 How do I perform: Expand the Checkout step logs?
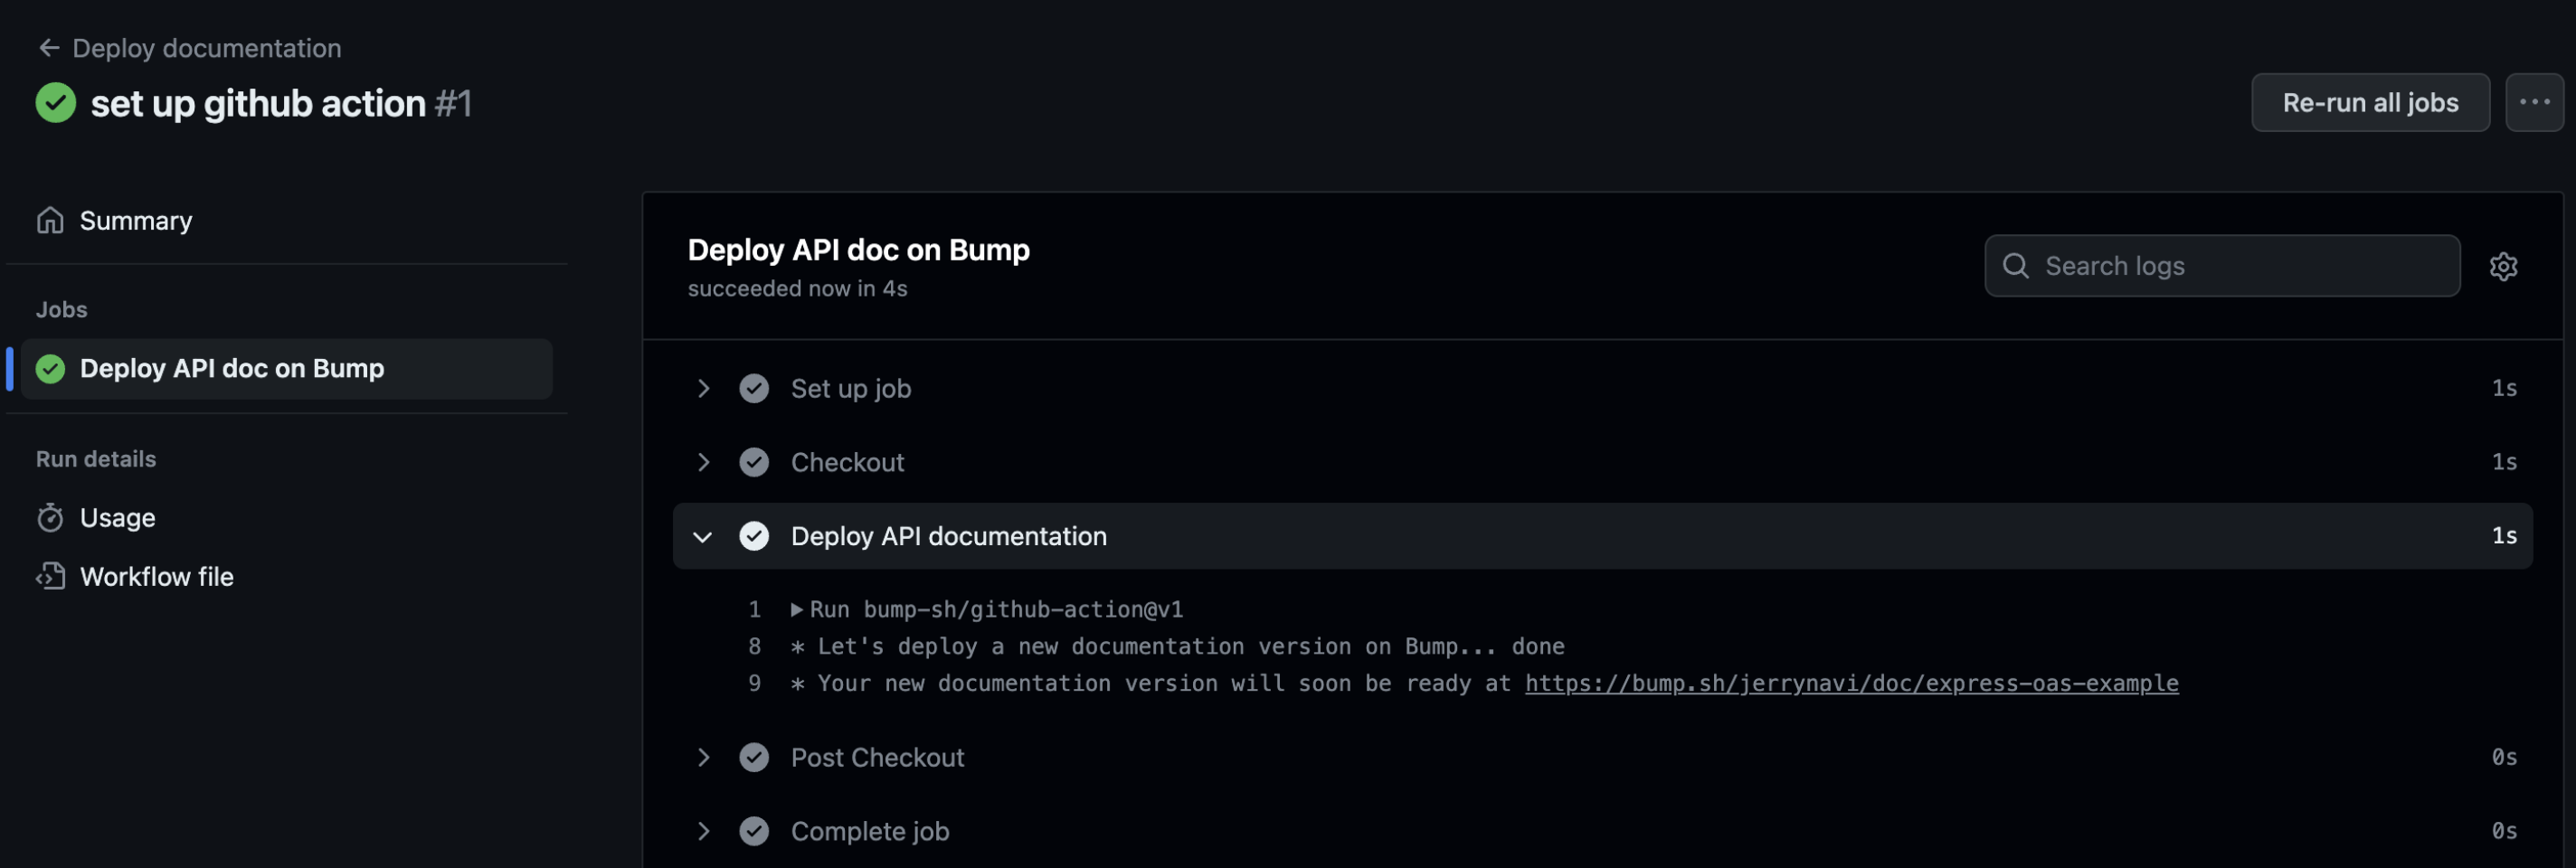coord(703,461)
